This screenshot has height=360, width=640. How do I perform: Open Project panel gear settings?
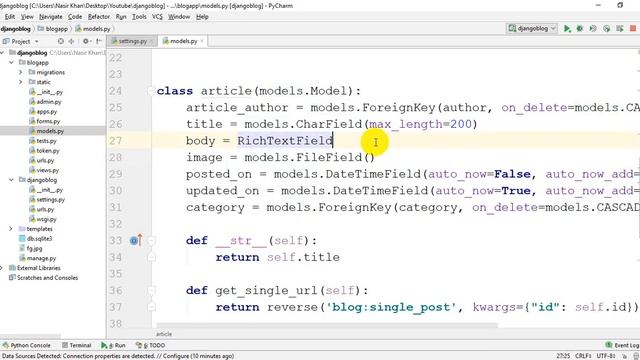86,41
